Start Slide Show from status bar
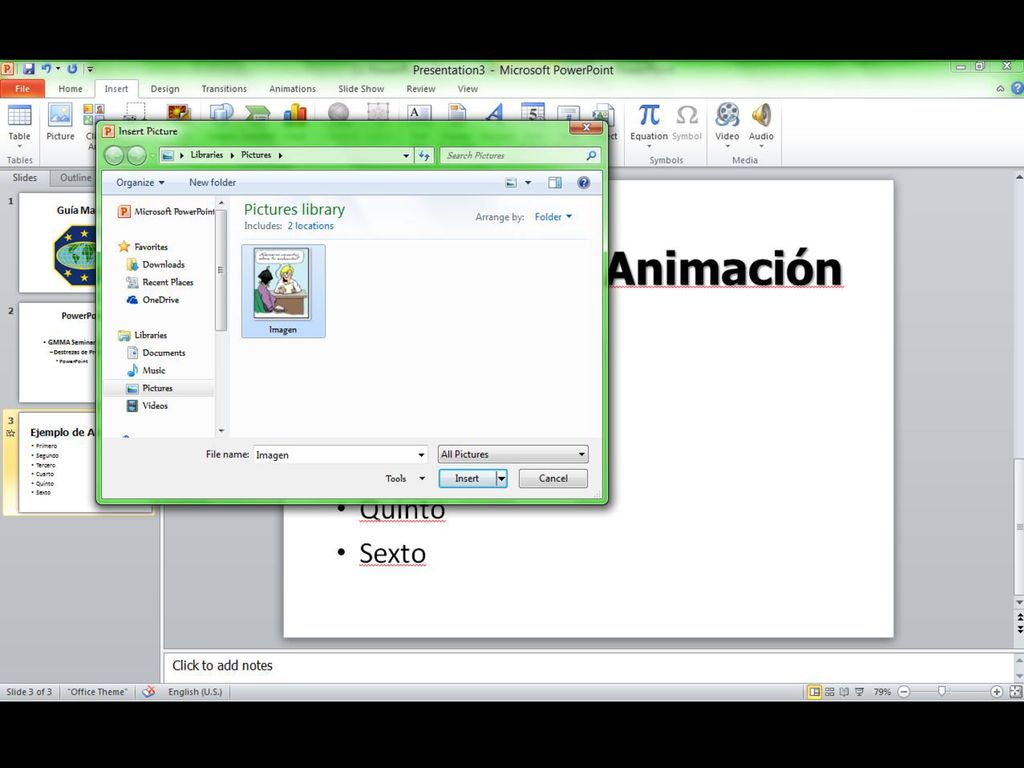Viewport: 1024px width, 768px height. pos(859,692)
